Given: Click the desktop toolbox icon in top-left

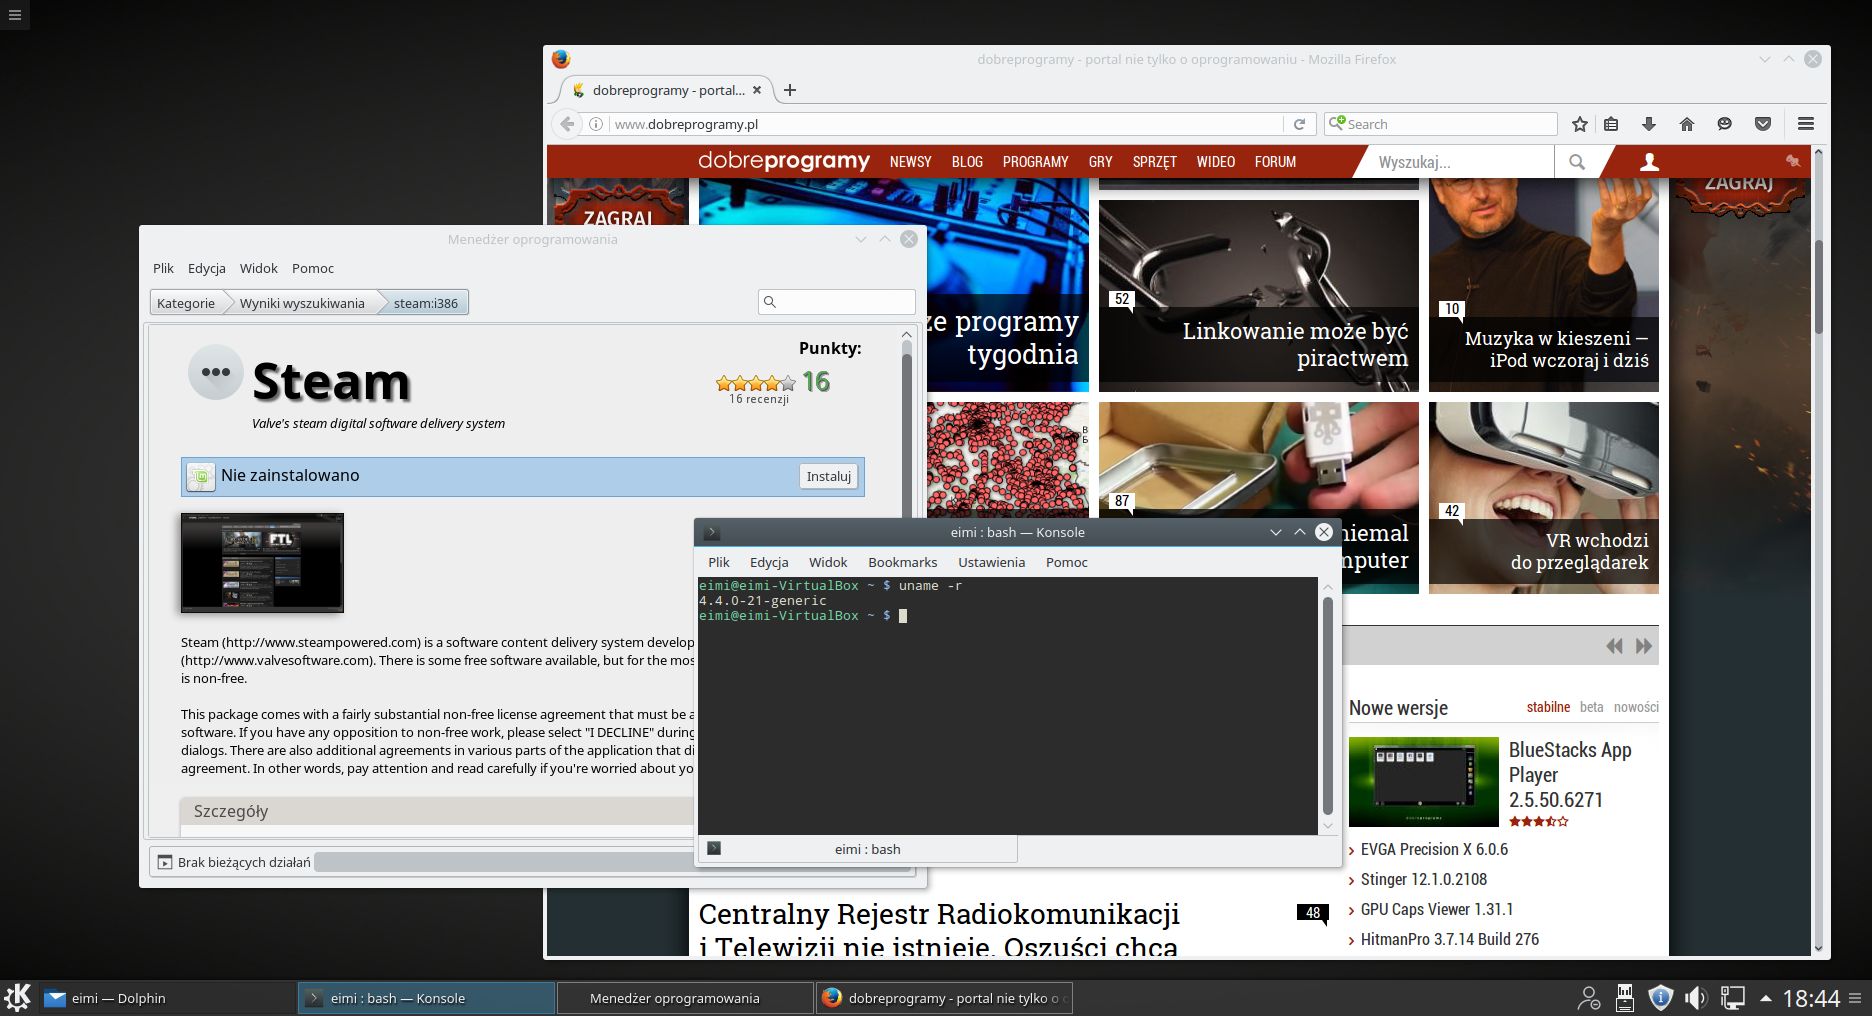Looking at the screenshot, I should 14,14.
